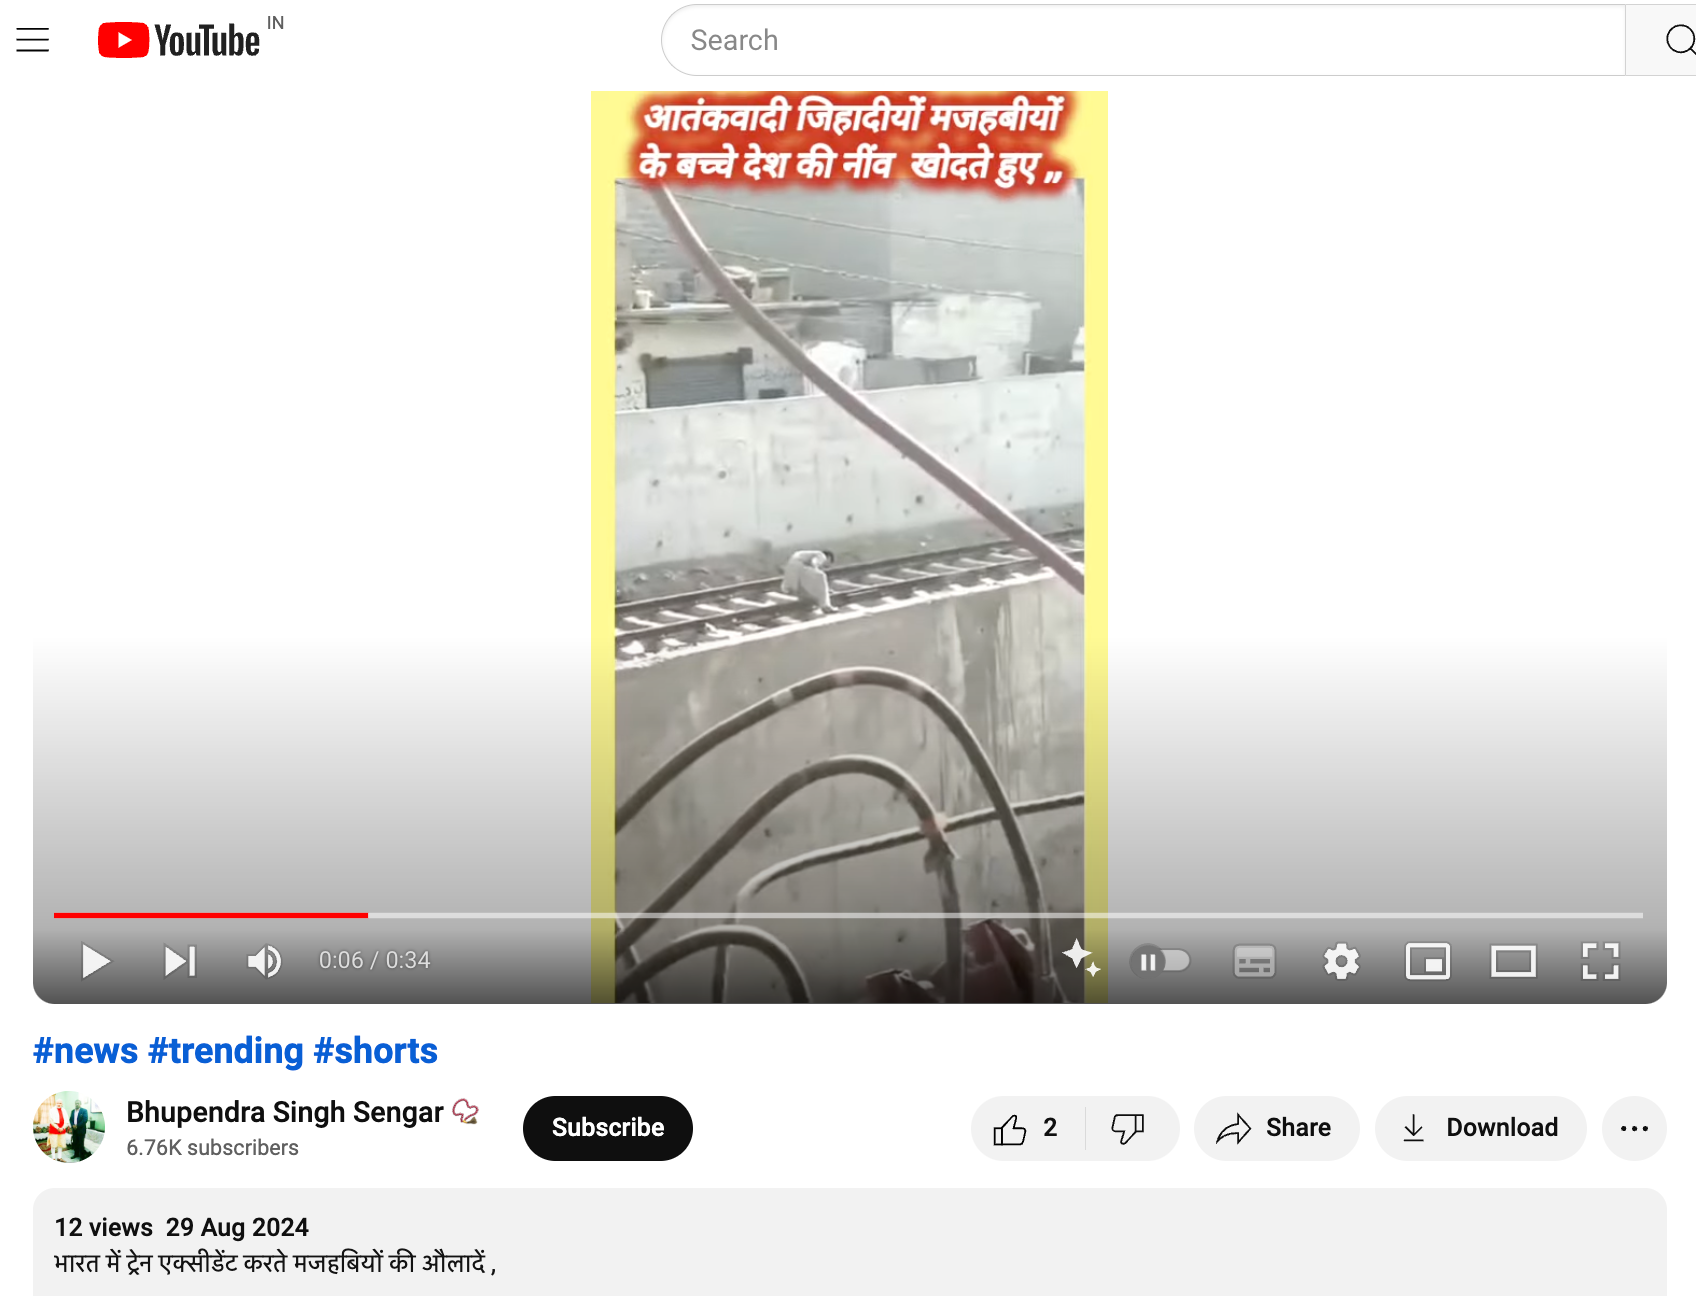Expand the video description box
The width and height of the screenshot is (1696, 1296).
[x=849, y=1243]
